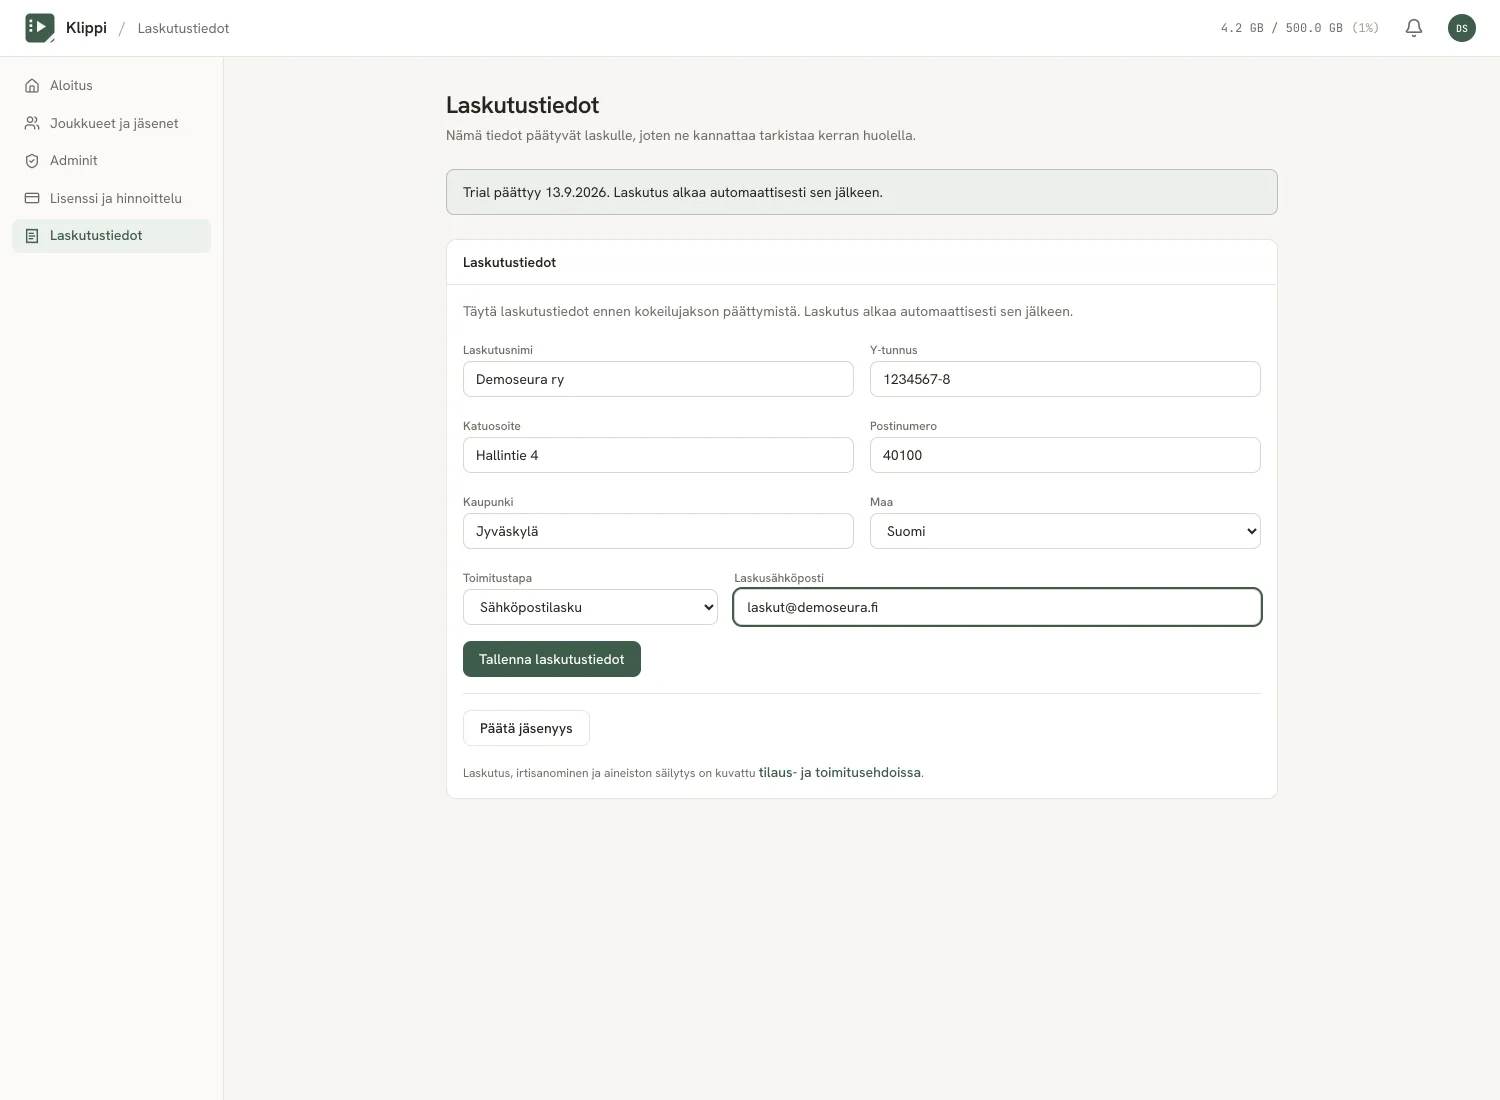
Task: Click the 'Nämä tiedot päätyvät laskulle' subtitle
Action: click(x=681, y=136)
